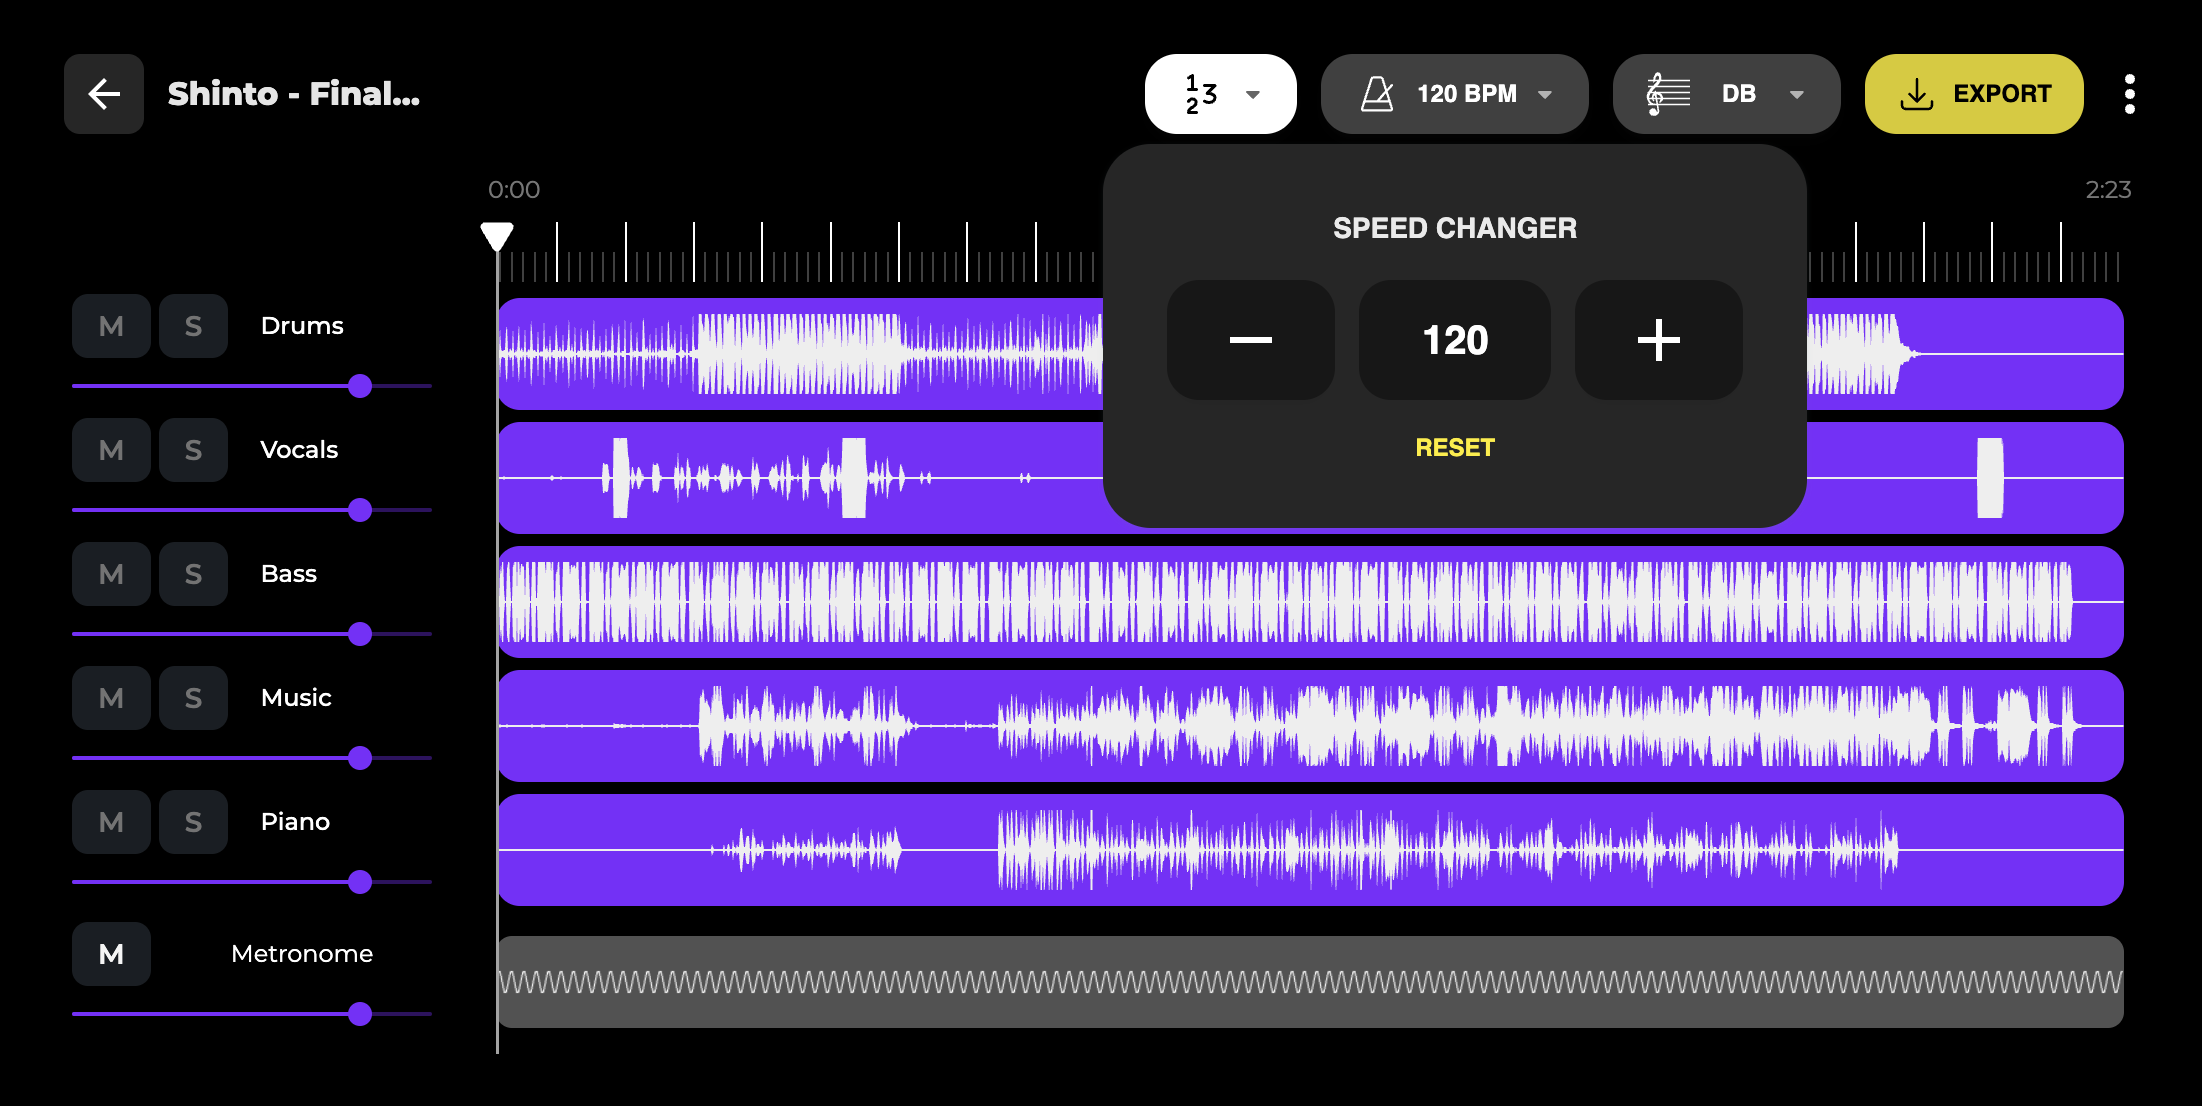Expand the 120 BPM dropdown arrow
This screenshot has width=2202, height=1106.
(x=1545, y=94)
